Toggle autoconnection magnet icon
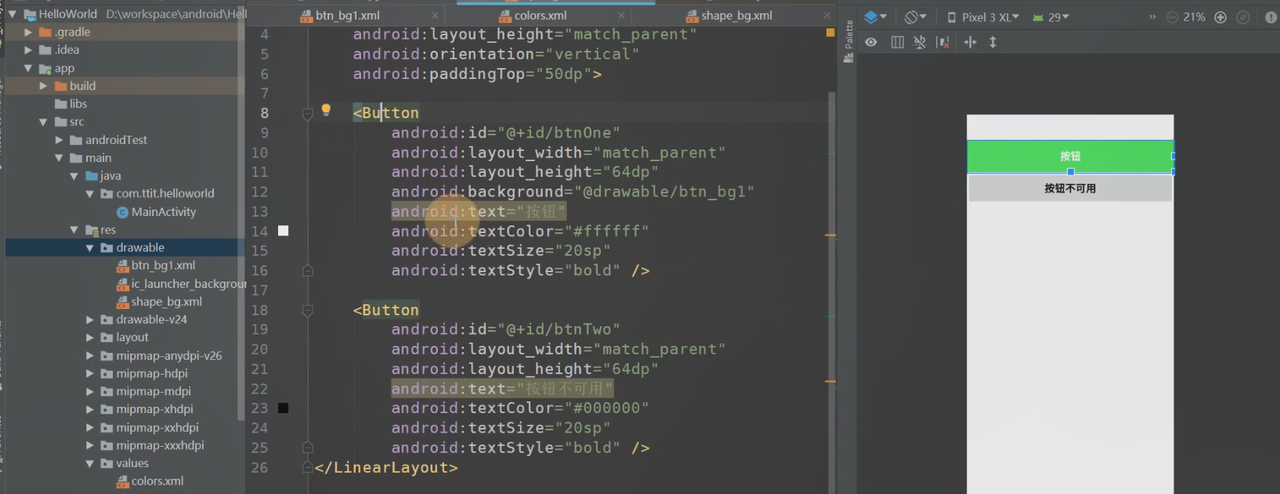This screenshot has height=494, width=1280. tap(920, 42)
